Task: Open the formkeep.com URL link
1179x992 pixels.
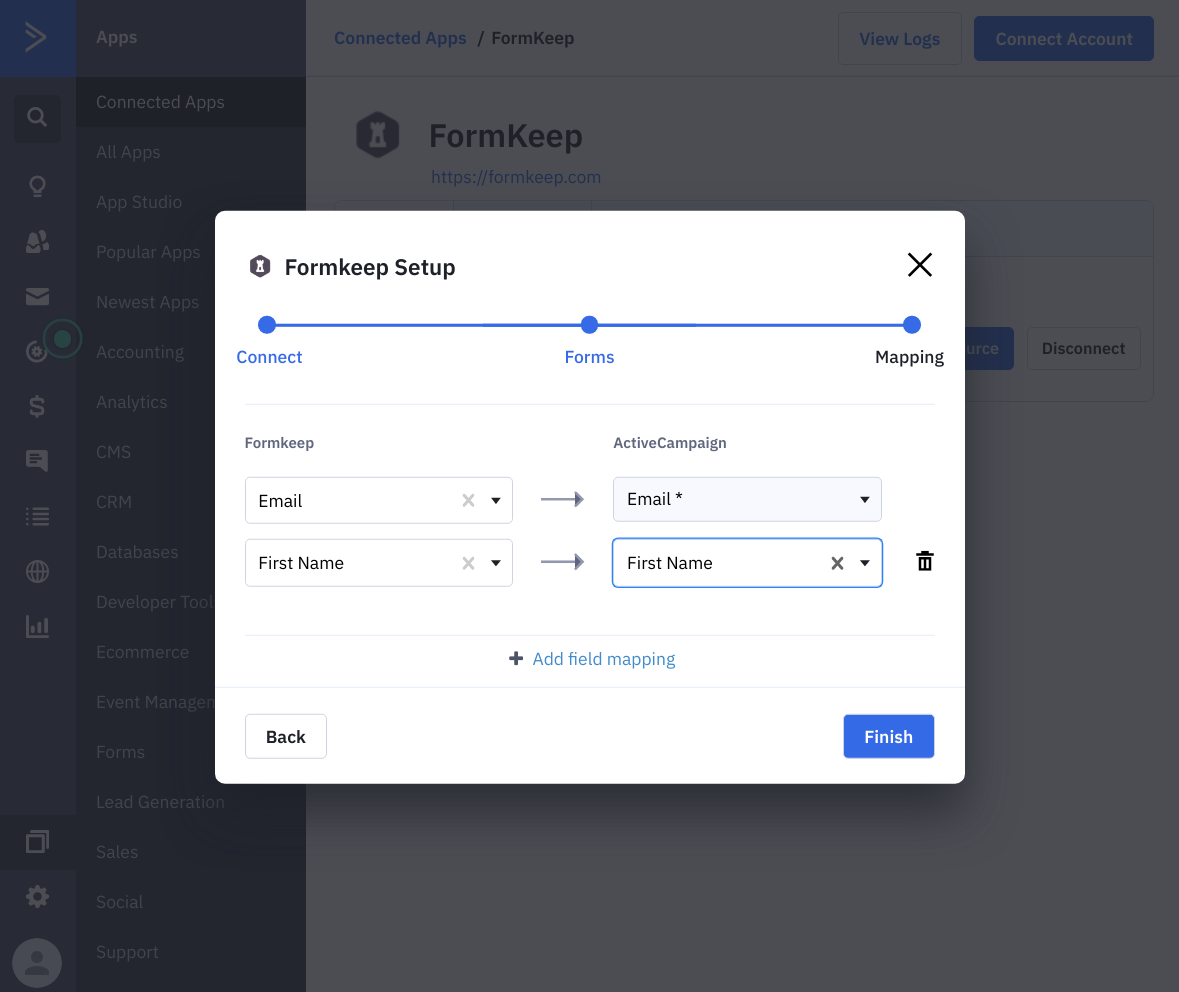Action: [516, 177]
